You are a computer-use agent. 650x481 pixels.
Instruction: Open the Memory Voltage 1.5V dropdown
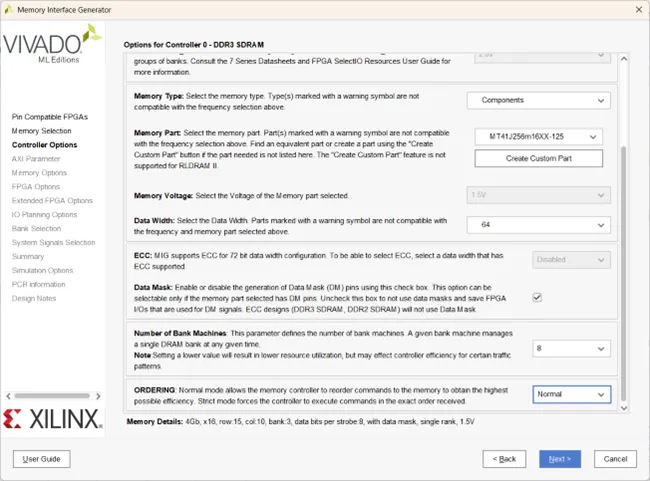538,195
